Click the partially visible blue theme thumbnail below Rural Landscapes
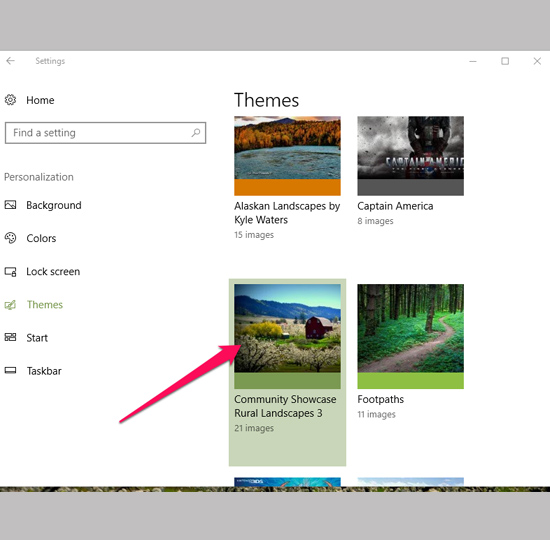 (287, 482)
